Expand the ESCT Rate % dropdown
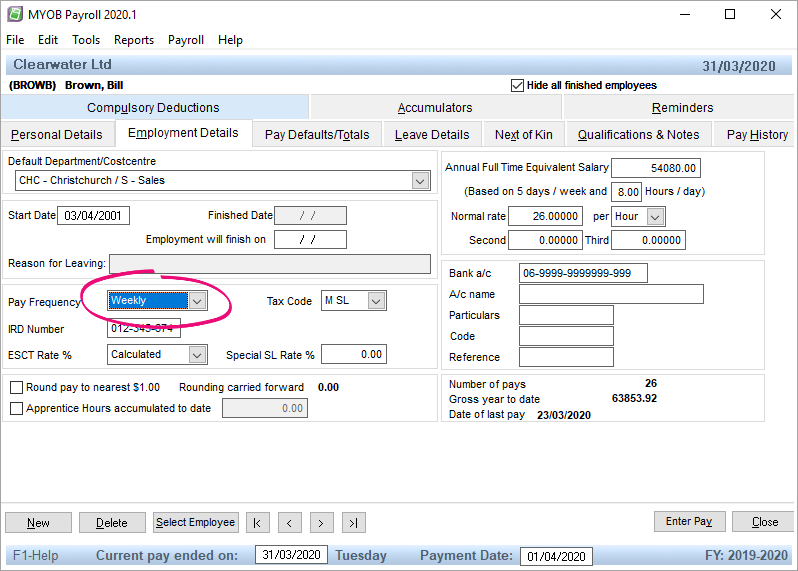Screen dimensions: 798x571 (197, 354)
